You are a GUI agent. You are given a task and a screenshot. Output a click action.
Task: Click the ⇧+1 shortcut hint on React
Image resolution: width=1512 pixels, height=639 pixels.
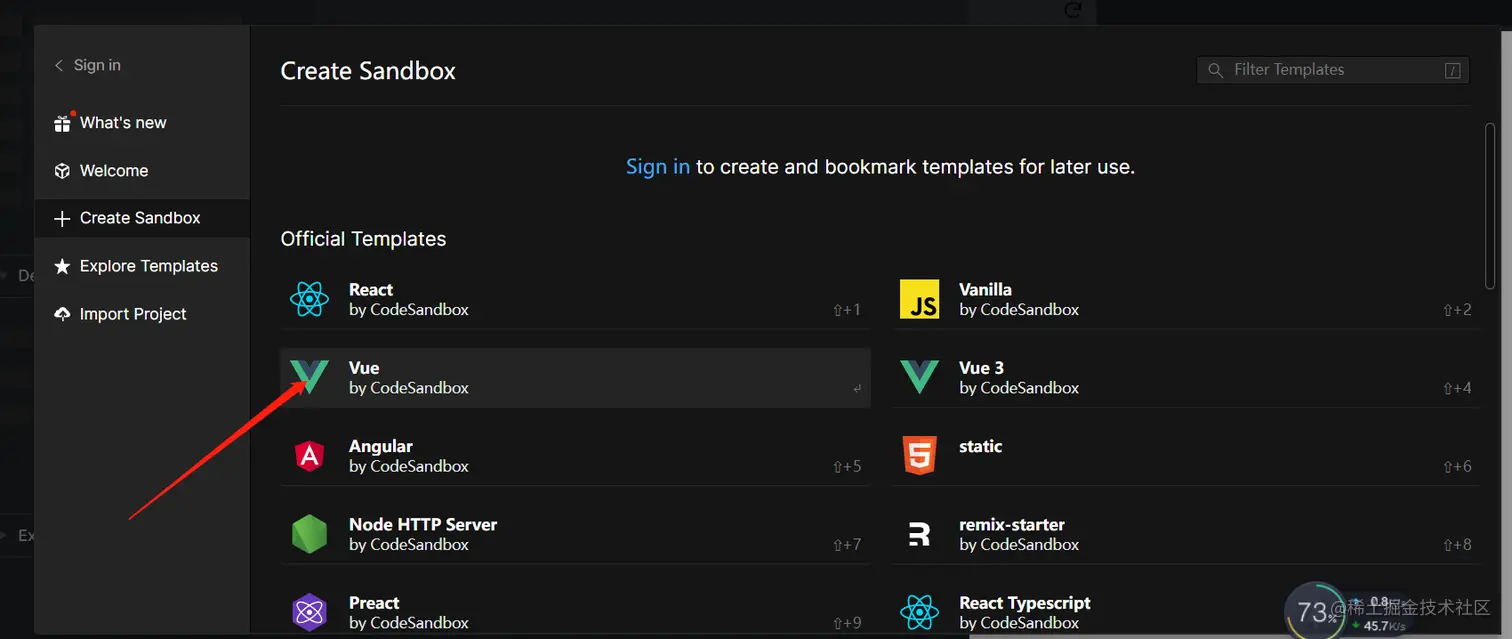click(846, 310)
